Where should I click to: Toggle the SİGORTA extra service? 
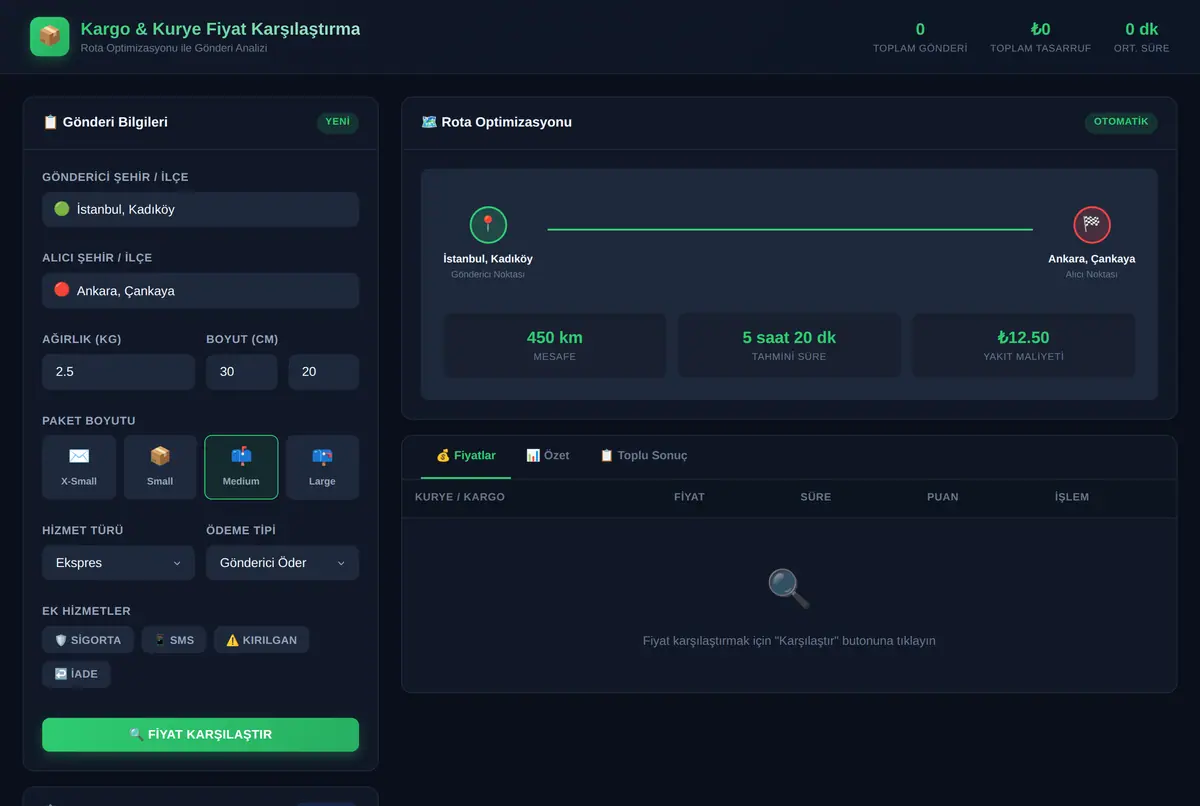88,640
